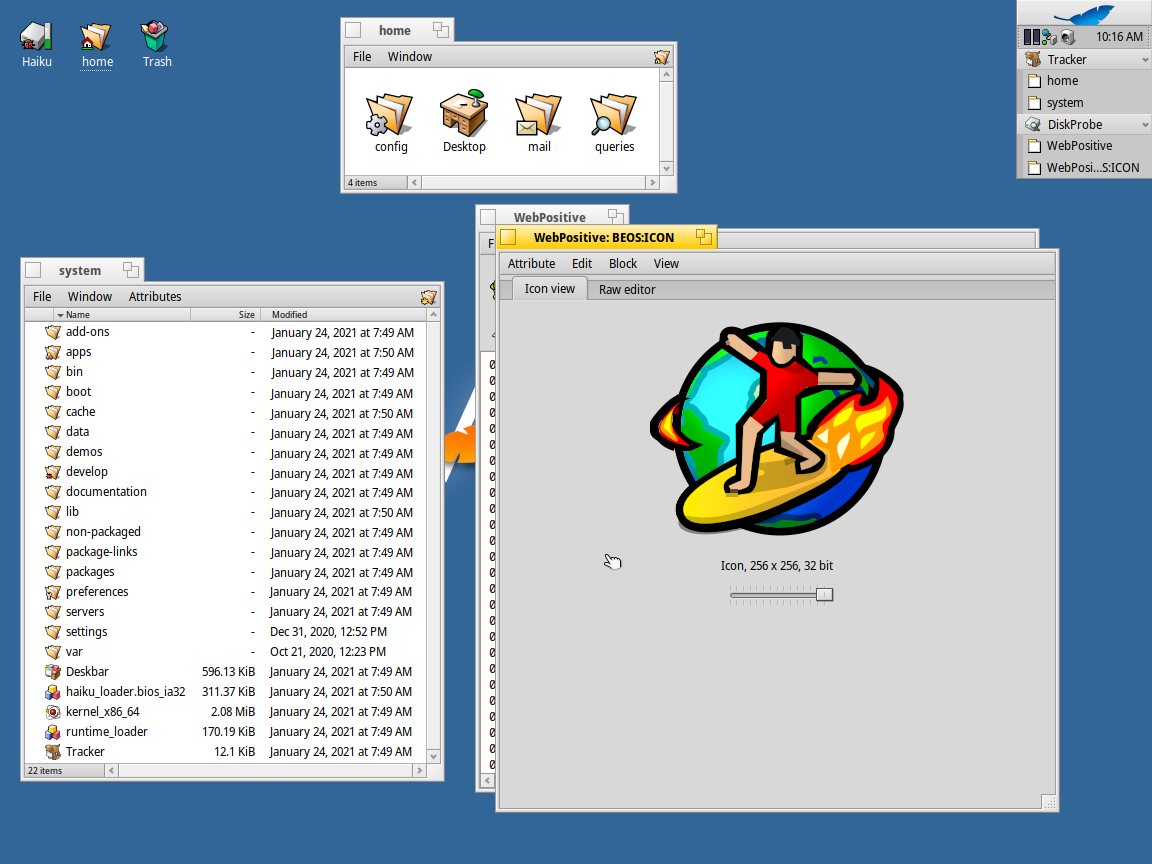Select the haiku_loader.bios_ia32 file icon
The height and width of the screenshot is (864, 1152).
click(x=53, y=691)
